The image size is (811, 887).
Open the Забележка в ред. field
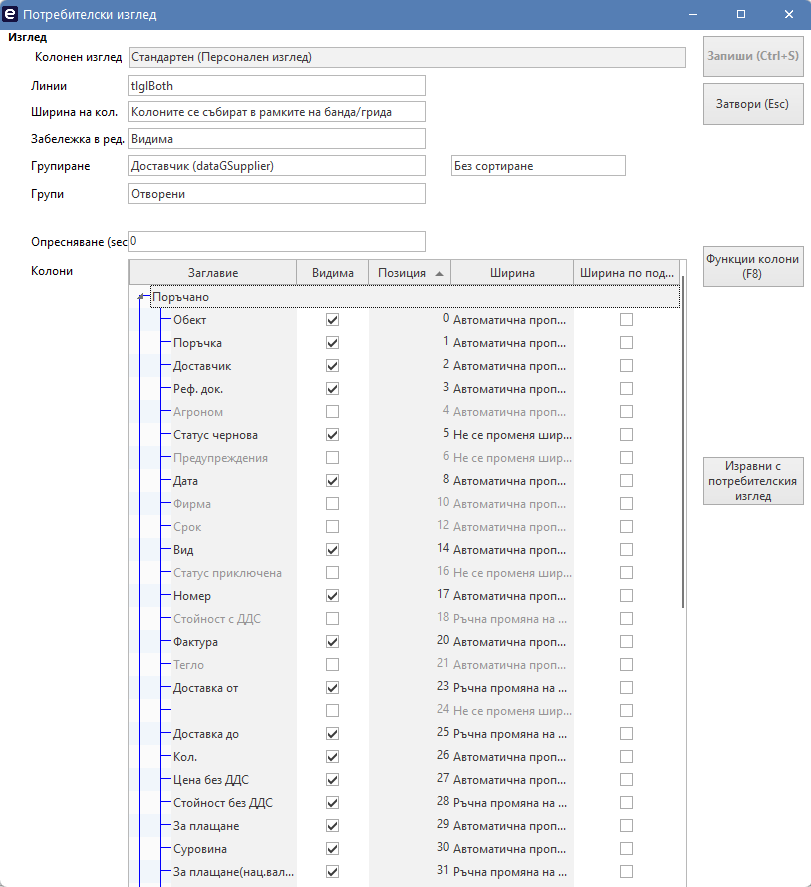tap(277, 139)
